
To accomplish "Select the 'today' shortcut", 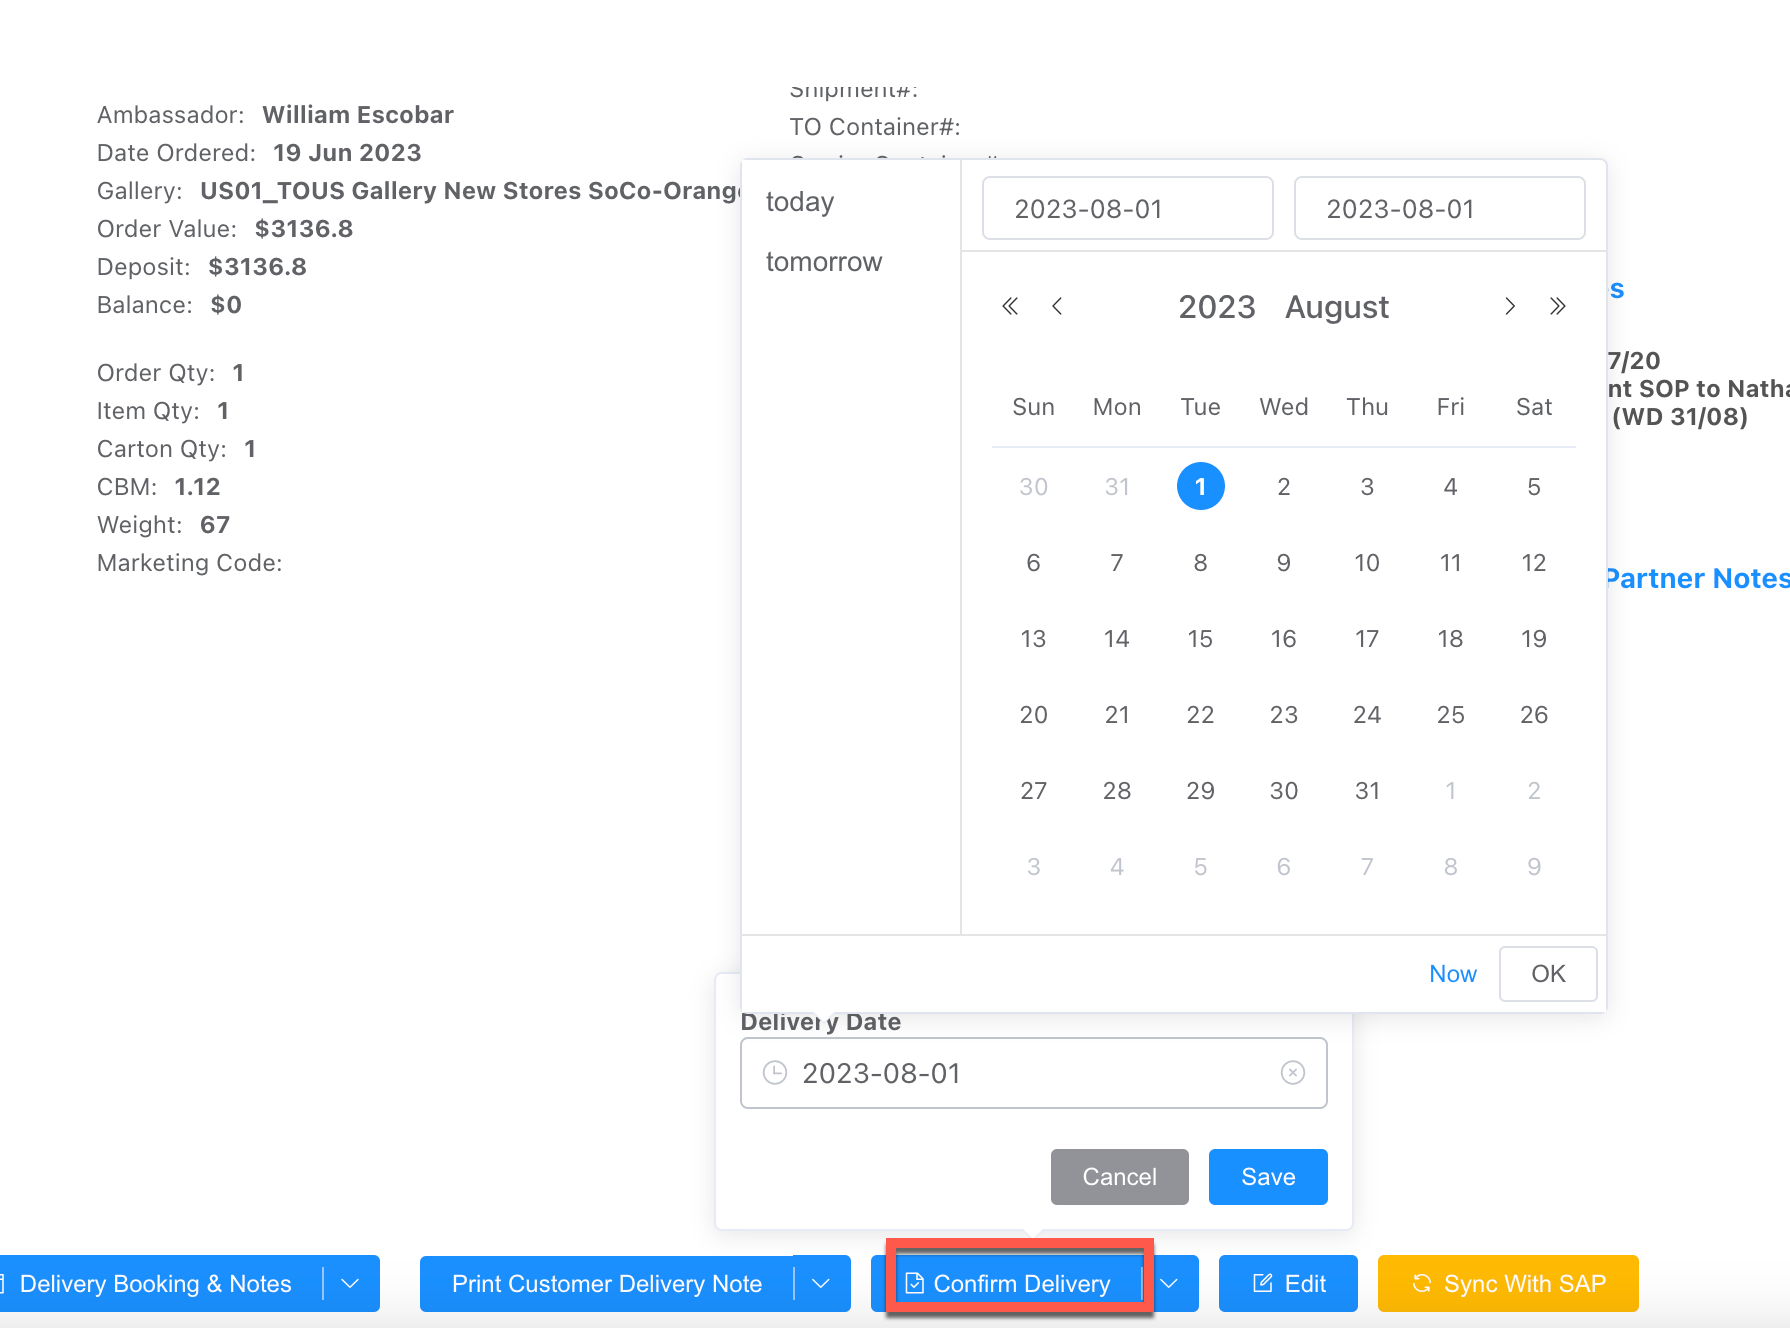I will tap(799, 202).
